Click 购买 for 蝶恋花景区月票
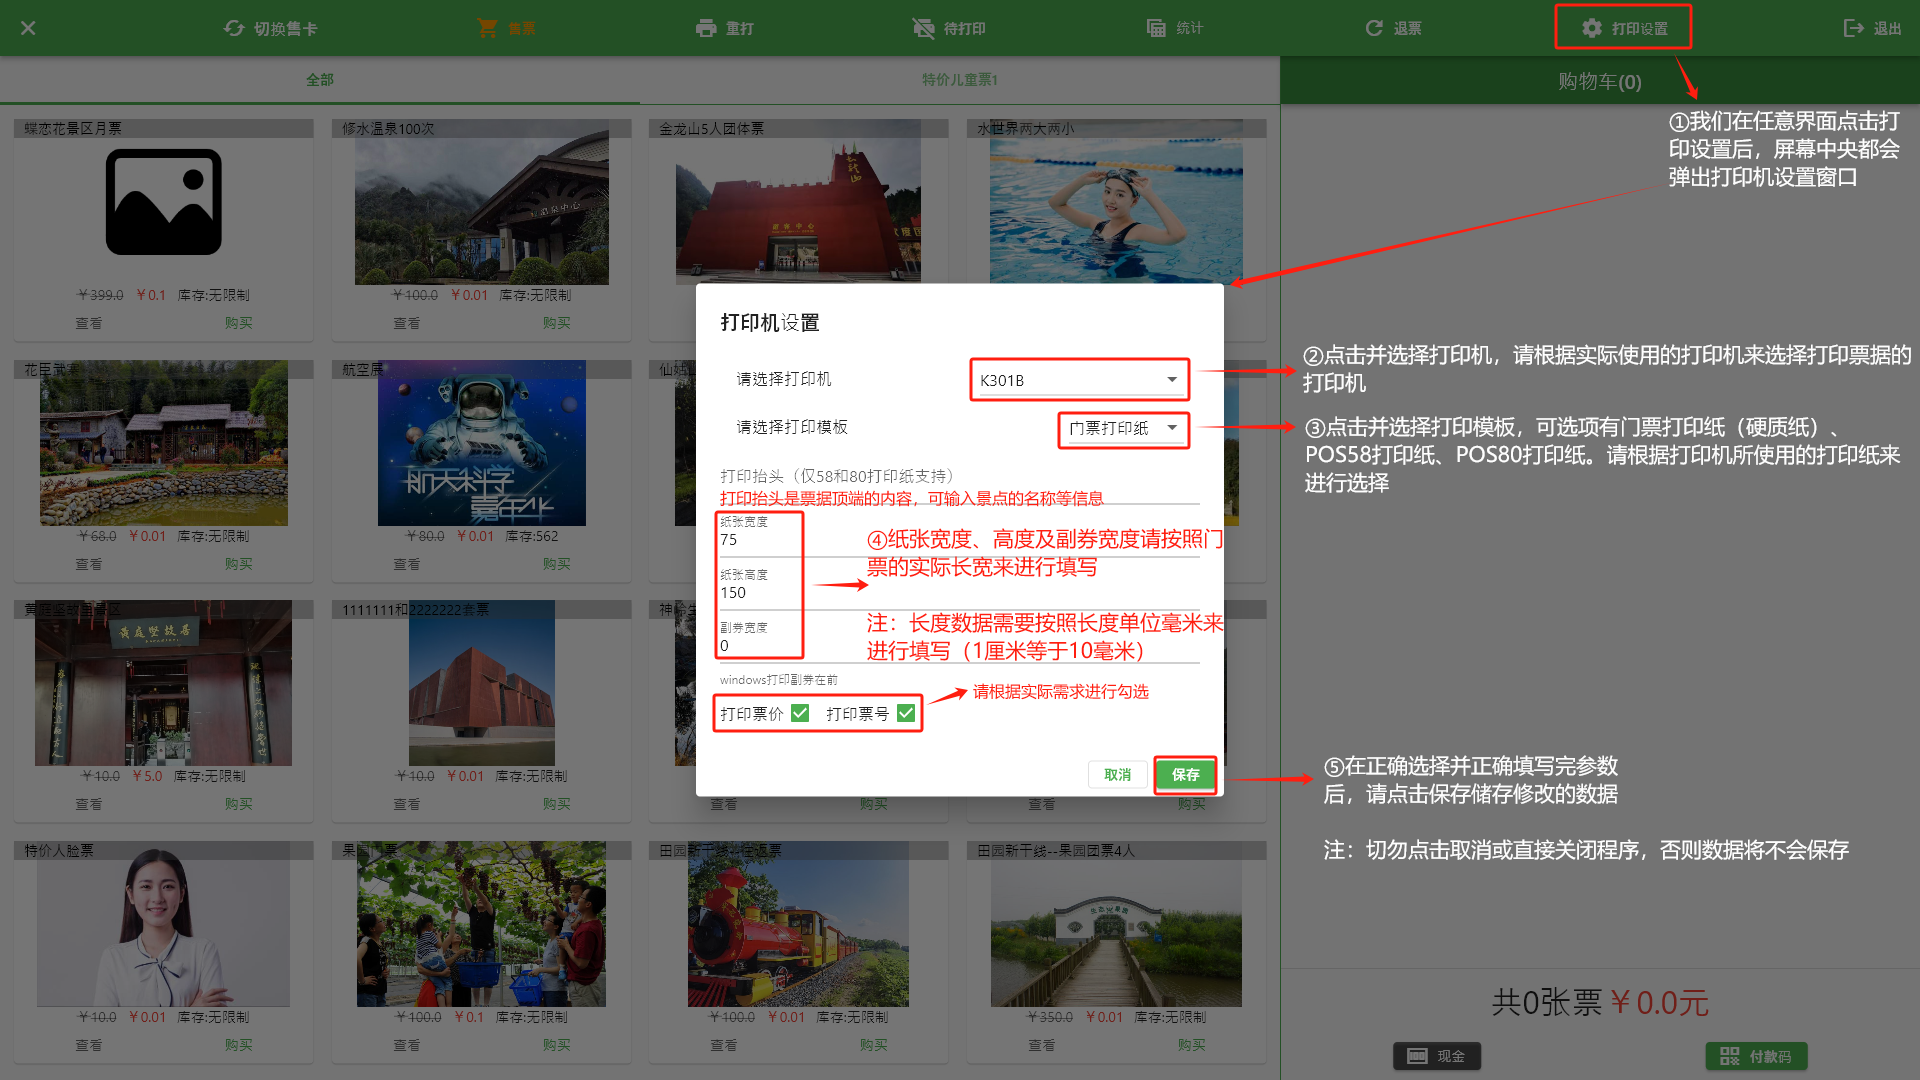This screenshot has height=1080, width=1920. point(238,323)
